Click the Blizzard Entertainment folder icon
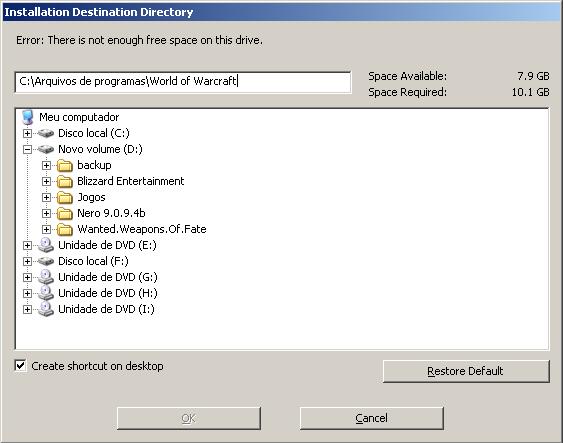 pos(65,181)
